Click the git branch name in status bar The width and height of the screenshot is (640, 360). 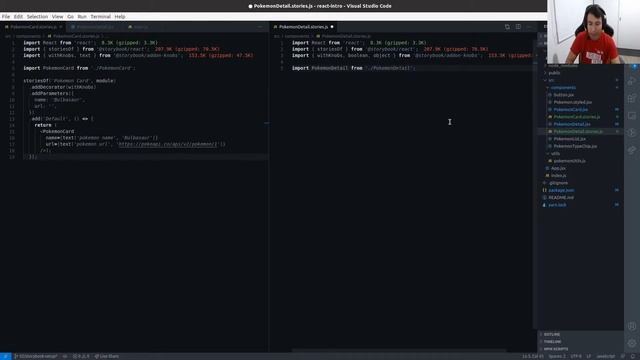36,356
